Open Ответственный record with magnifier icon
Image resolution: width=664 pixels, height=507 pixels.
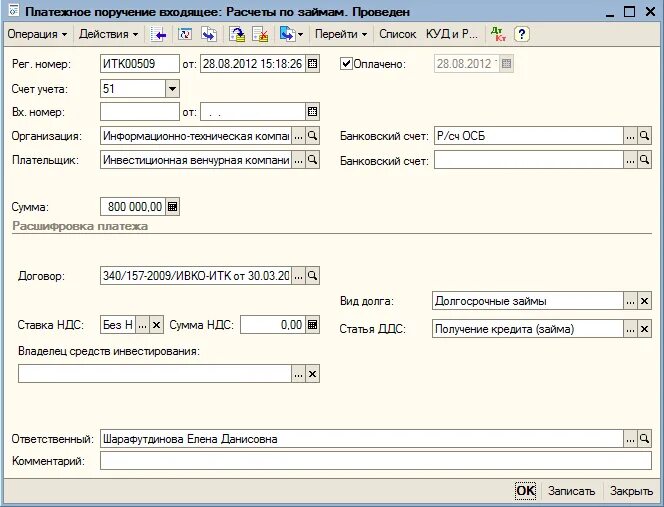coord(645,439)
